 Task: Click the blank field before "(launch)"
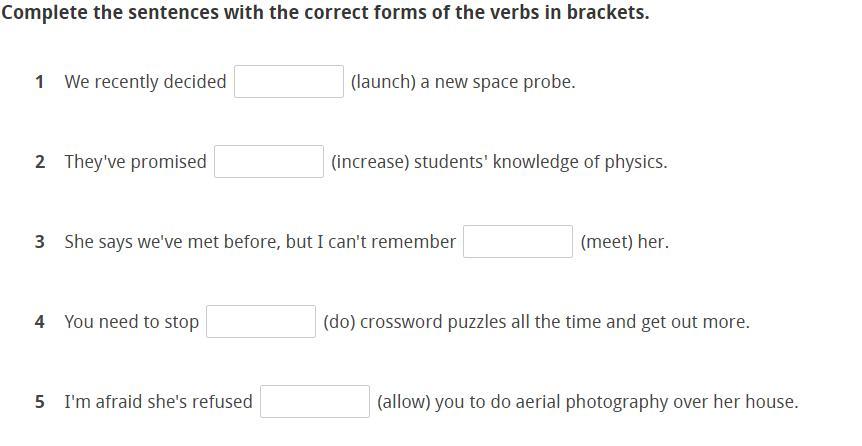(x=289, y=82)
